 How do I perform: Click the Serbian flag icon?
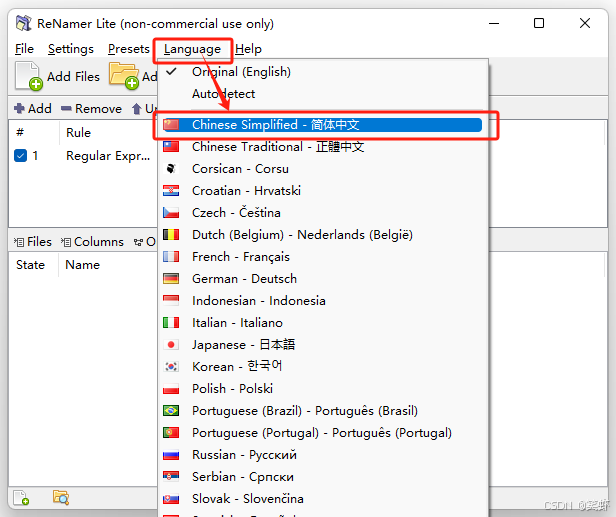pos(171,477)
